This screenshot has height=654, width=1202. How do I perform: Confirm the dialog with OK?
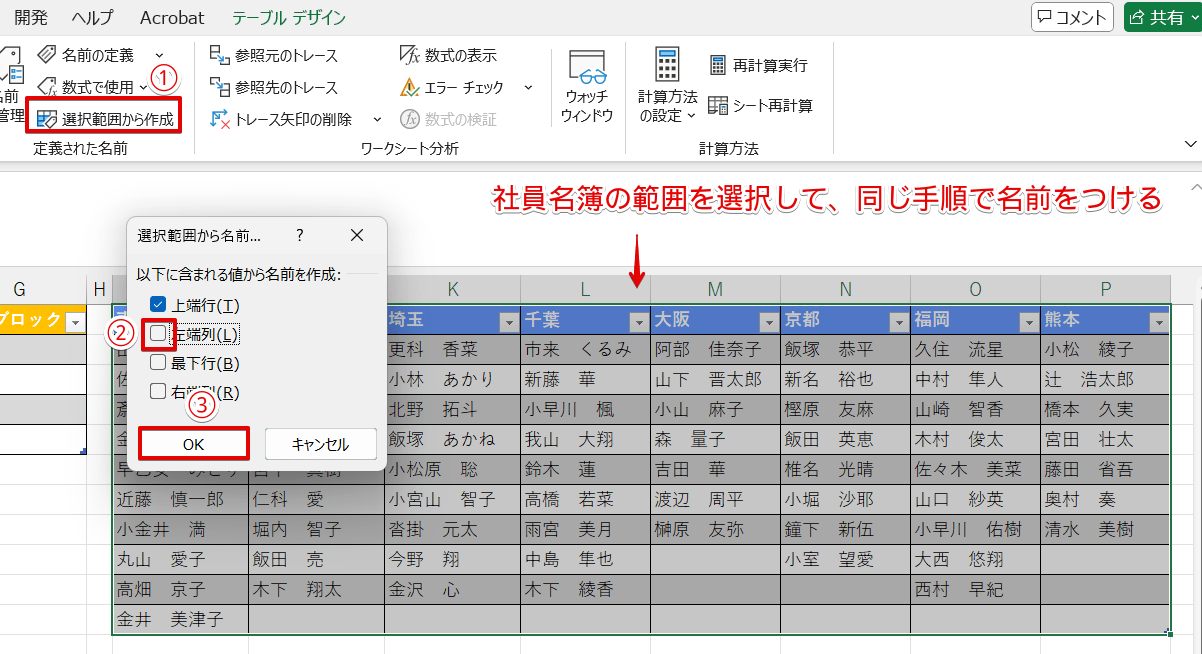193,444
